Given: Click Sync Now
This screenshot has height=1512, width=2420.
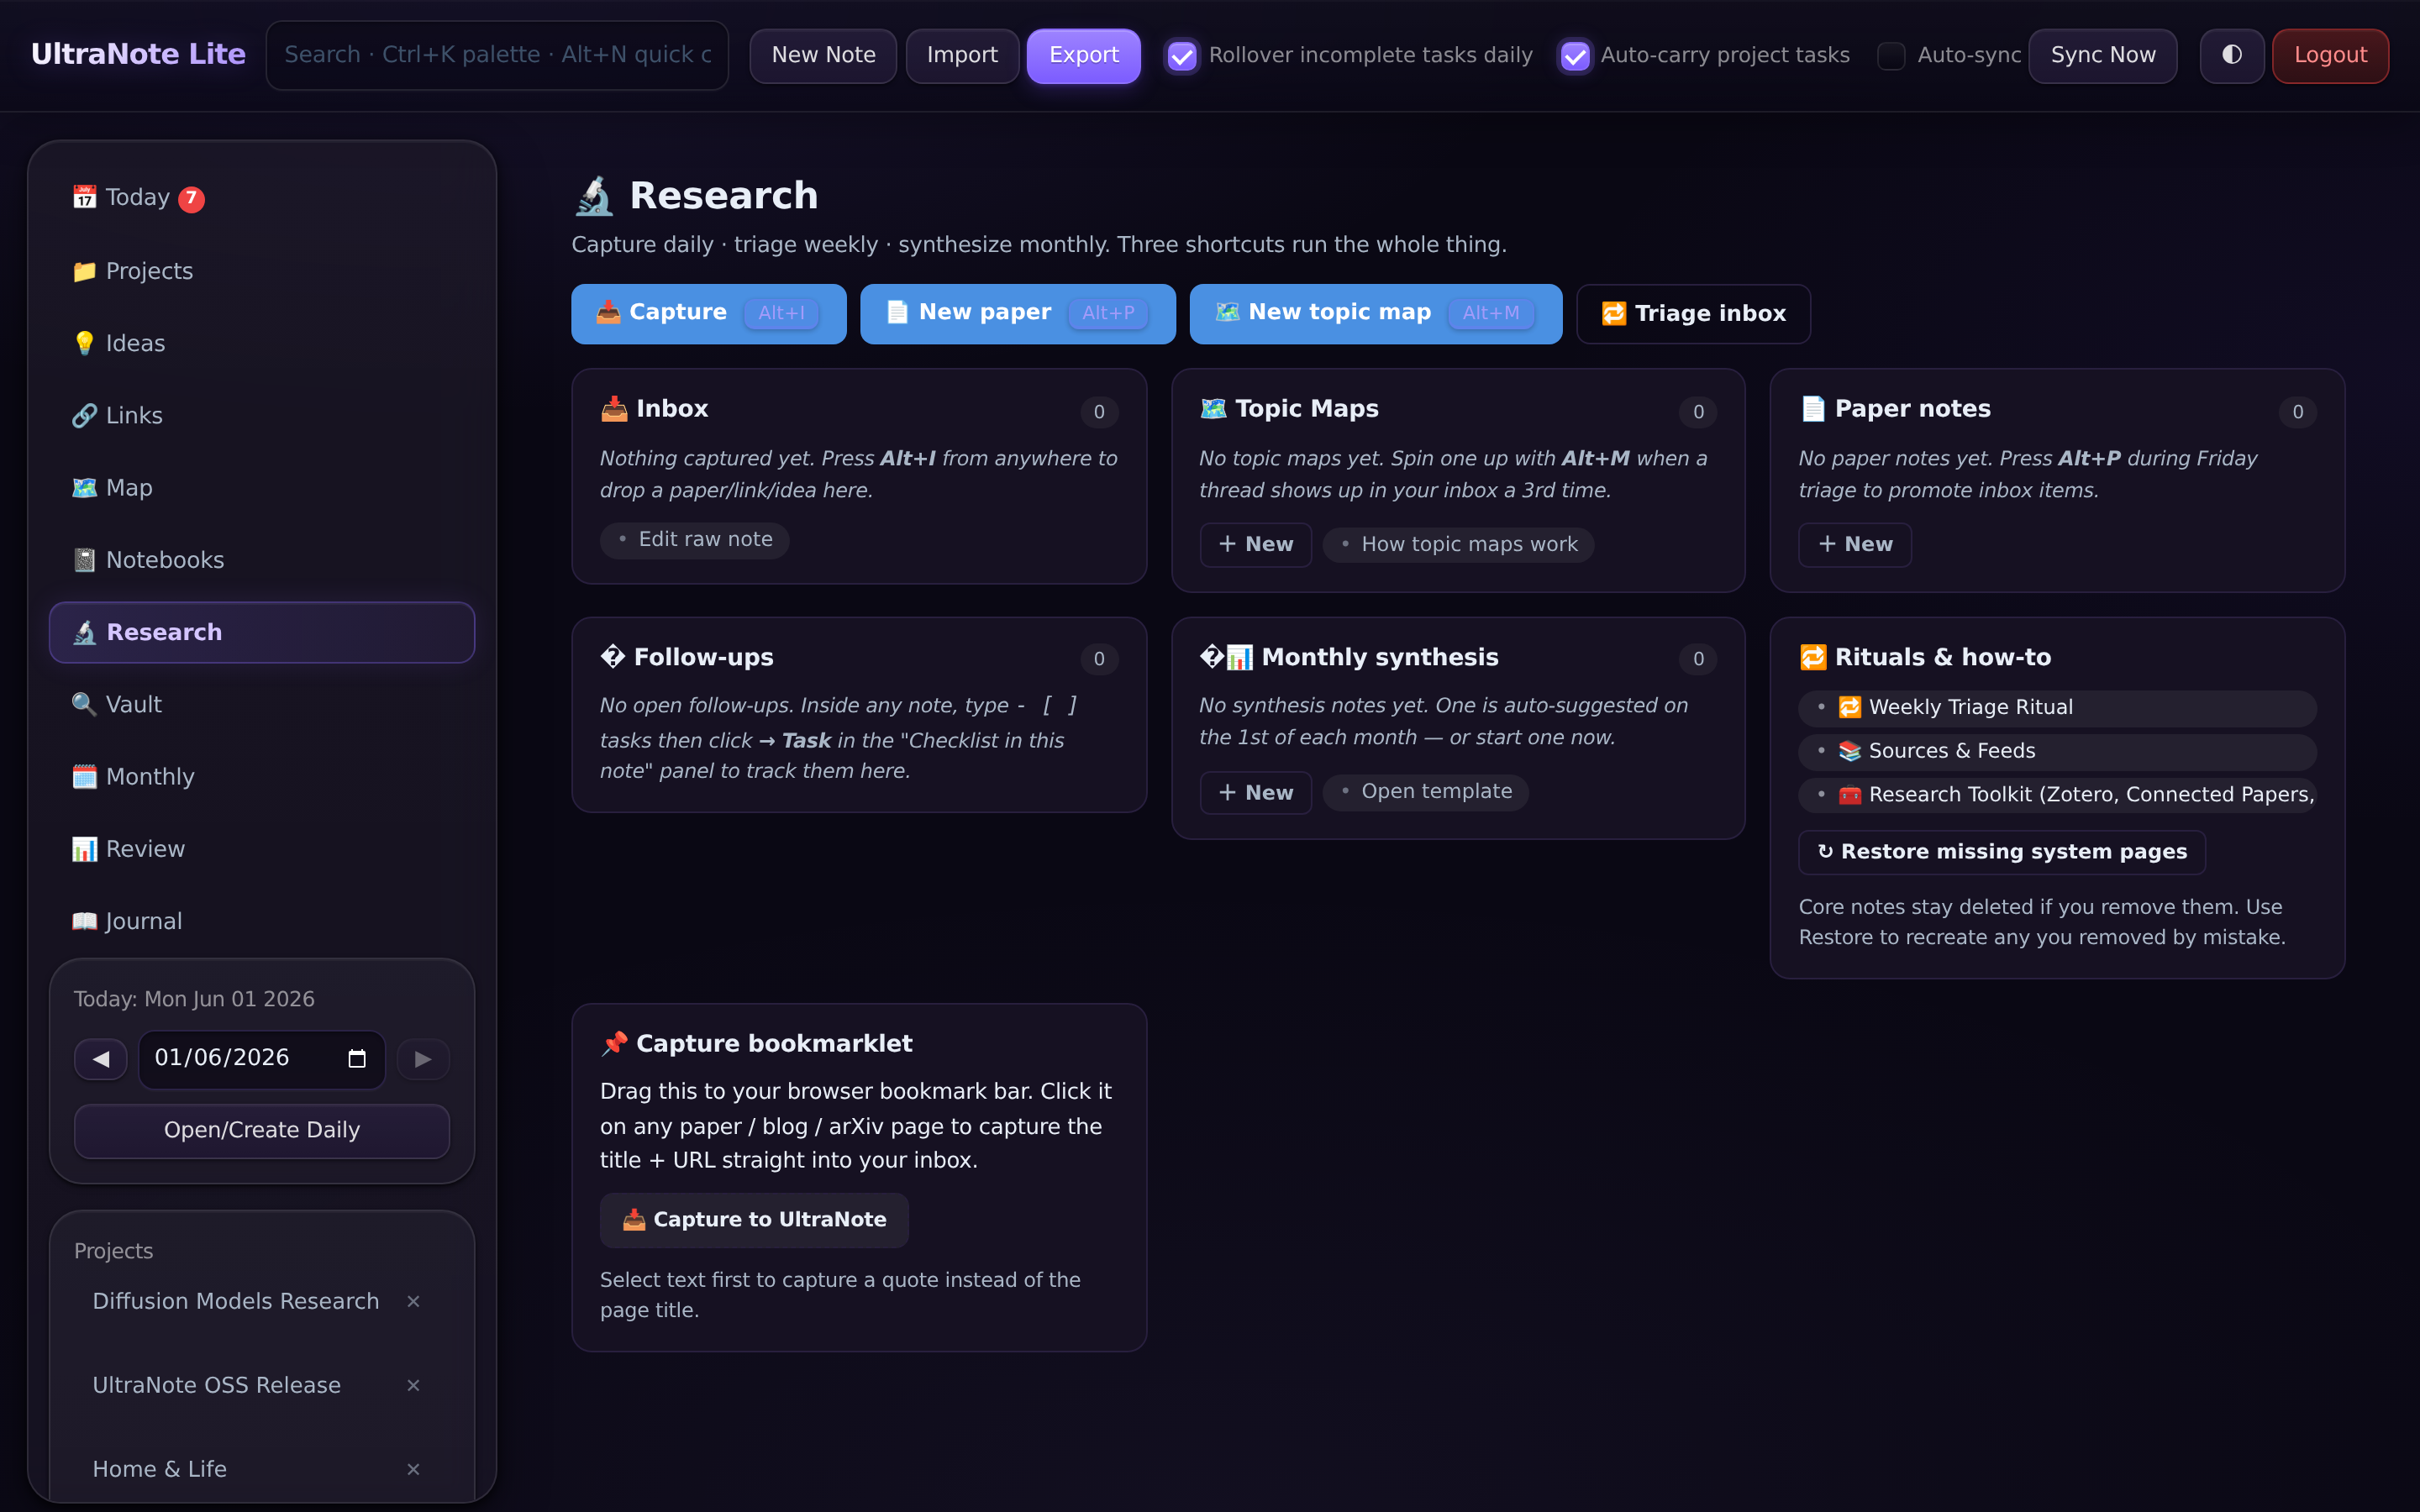Looking at the screenshot, I should coord(2103,55).
